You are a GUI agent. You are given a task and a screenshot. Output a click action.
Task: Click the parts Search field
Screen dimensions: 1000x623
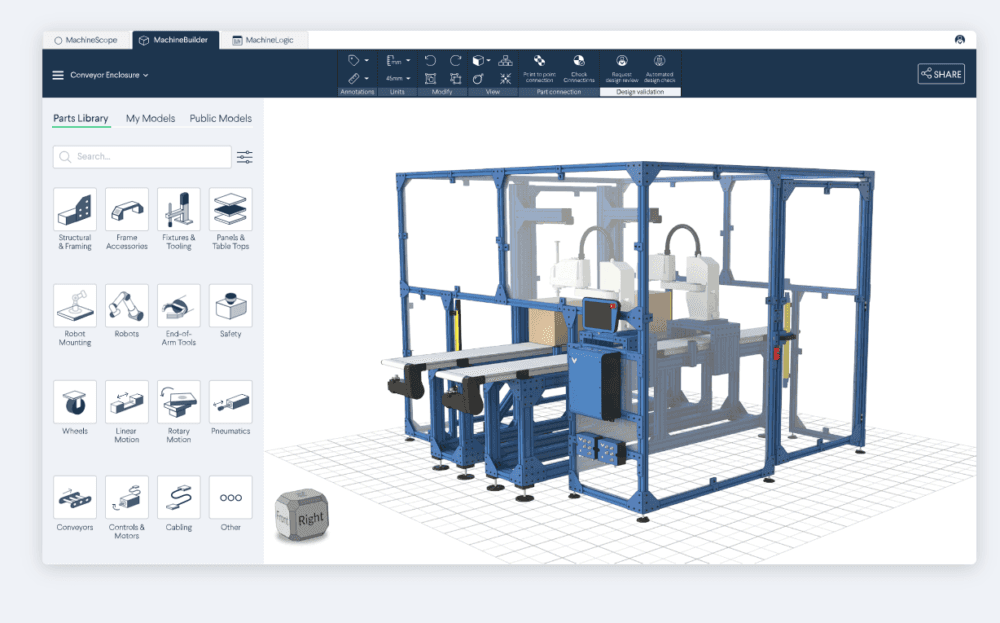tap(142, 157)
